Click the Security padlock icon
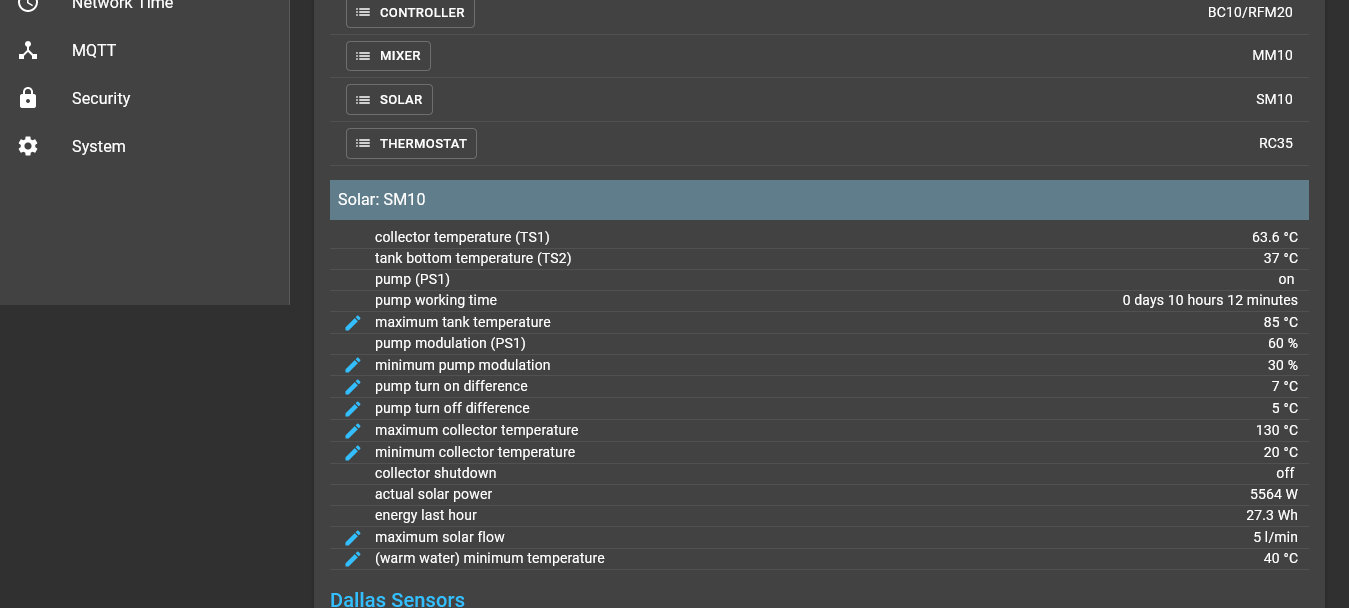The width and height of the screenshot is (1349, 608). coord(27,98)
